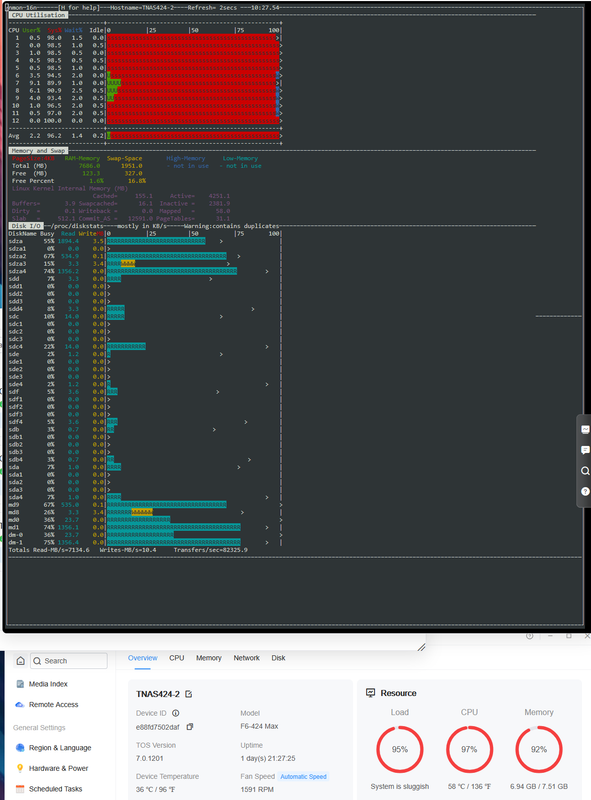Viewport: 591px width, 800px height.
Task: Click the '58 °C / 136 °F' CPU temperature
Action: (469, 786)
